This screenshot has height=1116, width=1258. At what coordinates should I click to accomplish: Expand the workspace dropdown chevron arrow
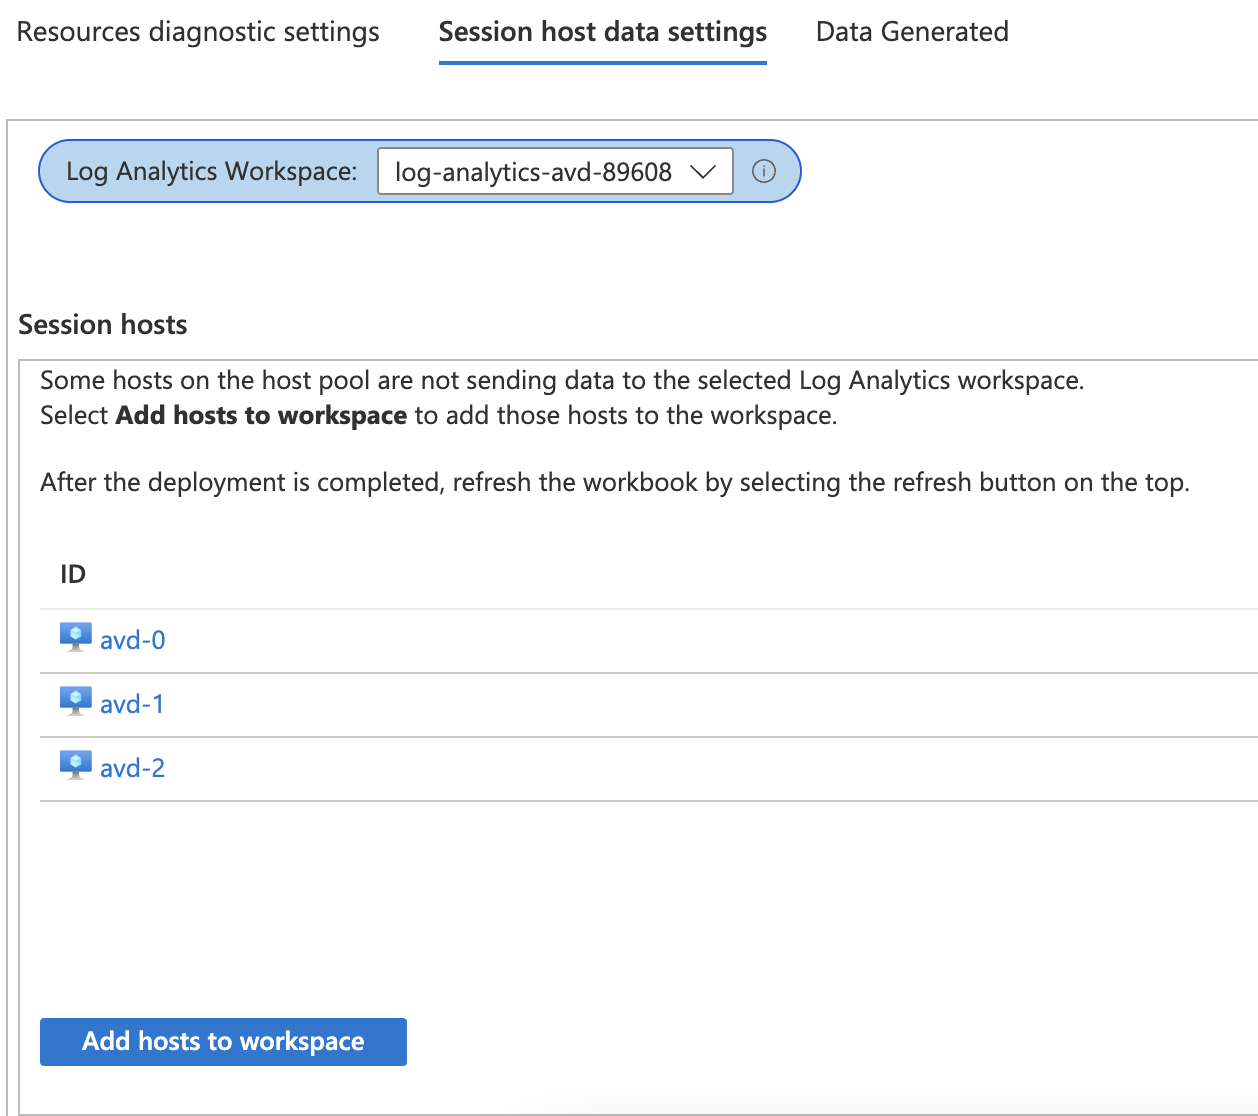[x=704, y=171]
